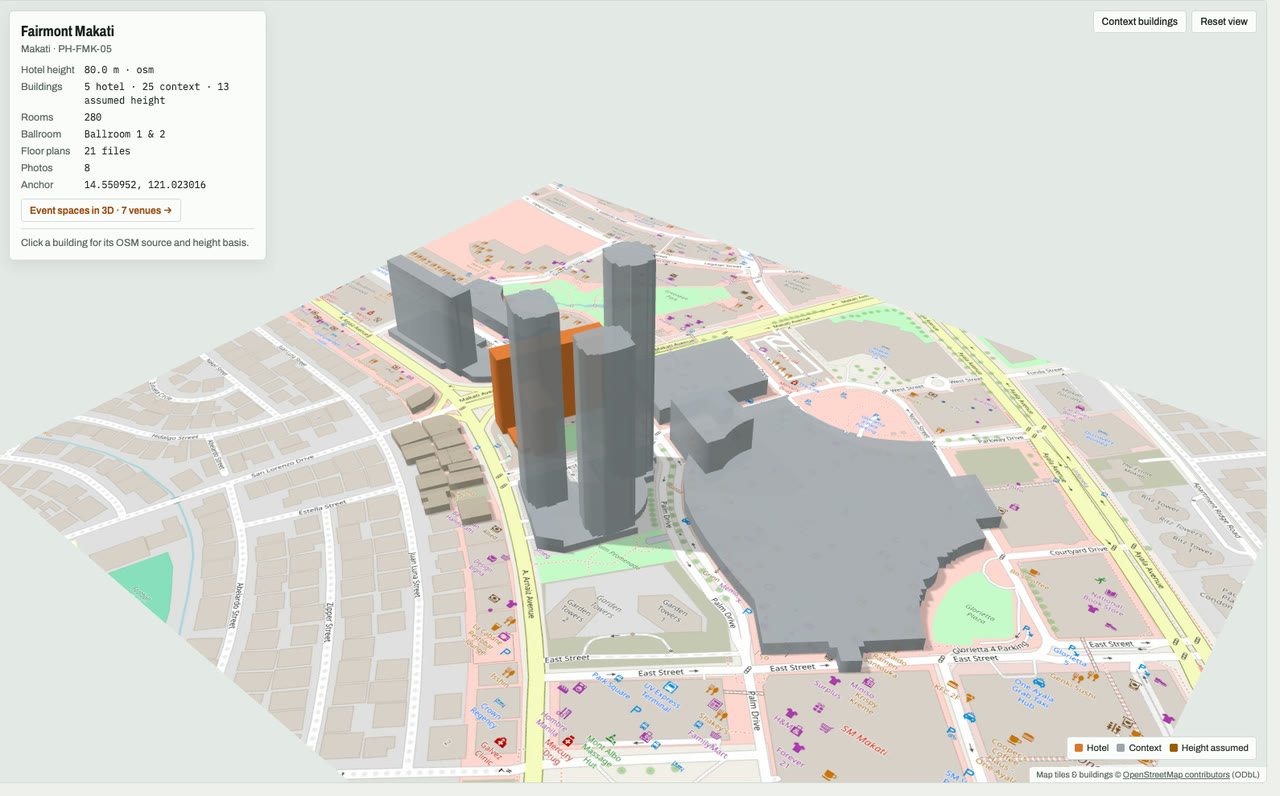Click the San Lorenzo Drive map label
This screenshot has height=796, width=1280.
point(282,466)
